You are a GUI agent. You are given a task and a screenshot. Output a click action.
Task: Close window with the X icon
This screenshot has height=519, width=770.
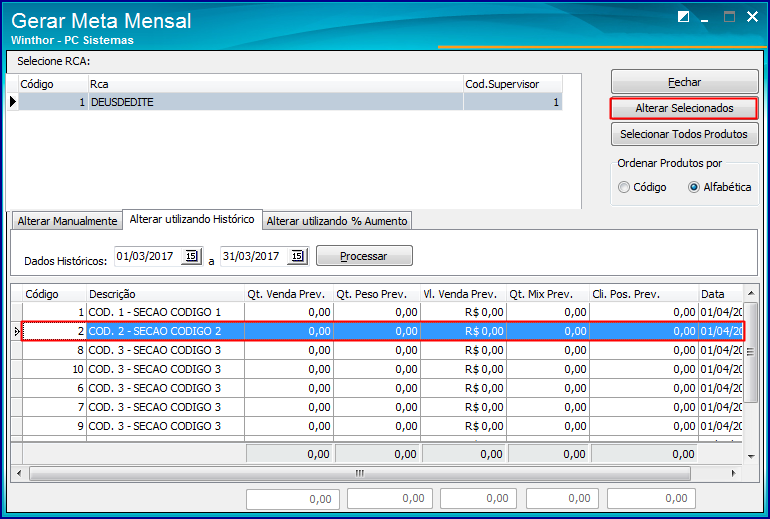[x=752, y=17]
